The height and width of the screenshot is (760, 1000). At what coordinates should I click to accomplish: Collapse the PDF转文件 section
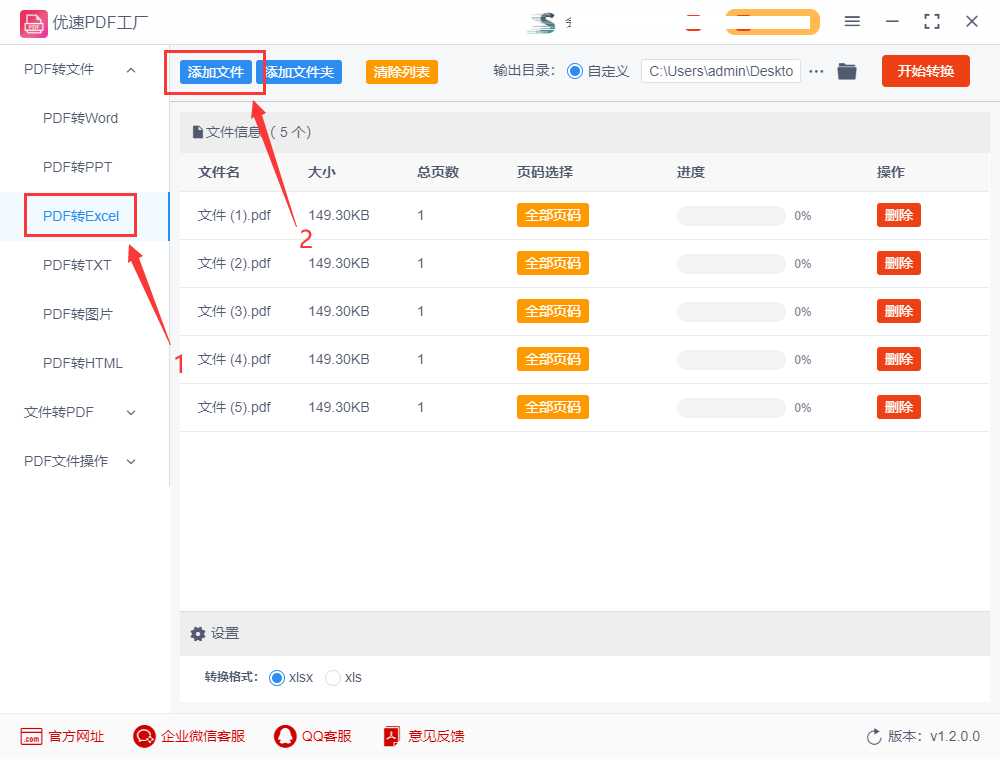pyautogui.click(x=131, y=70)
